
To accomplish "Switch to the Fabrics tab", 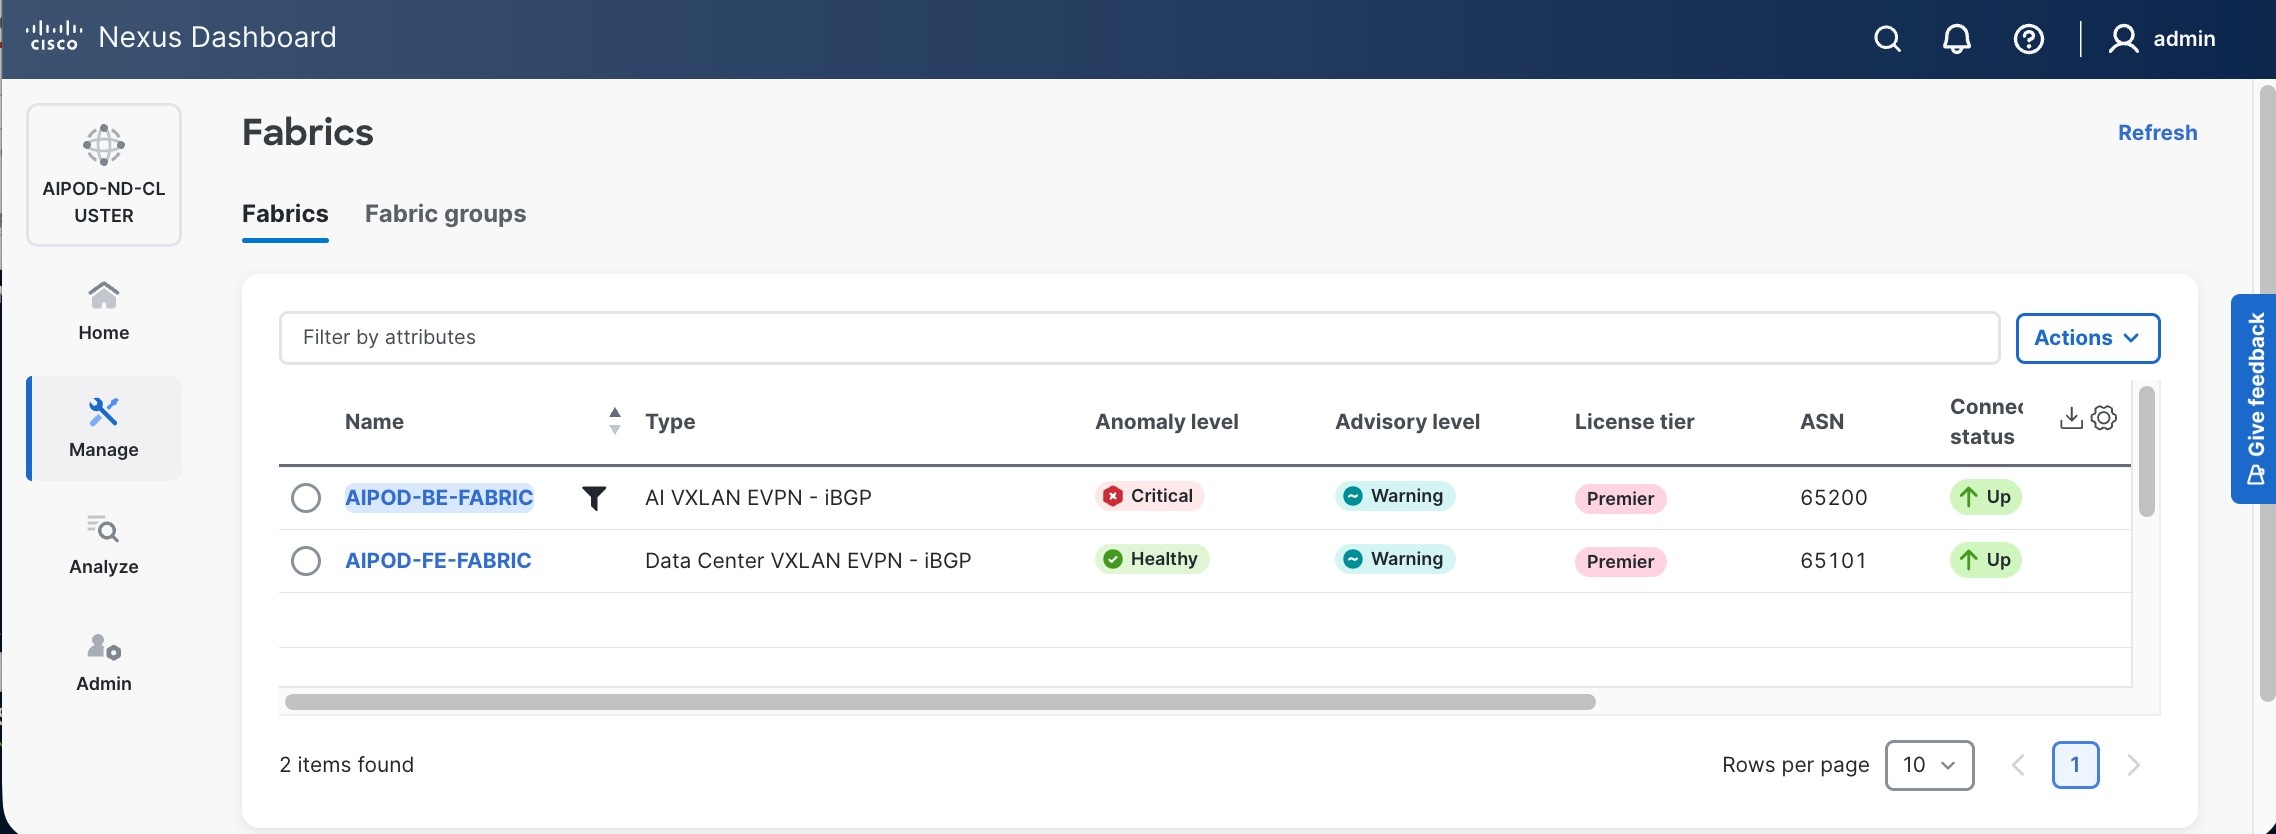I will 285,214.
